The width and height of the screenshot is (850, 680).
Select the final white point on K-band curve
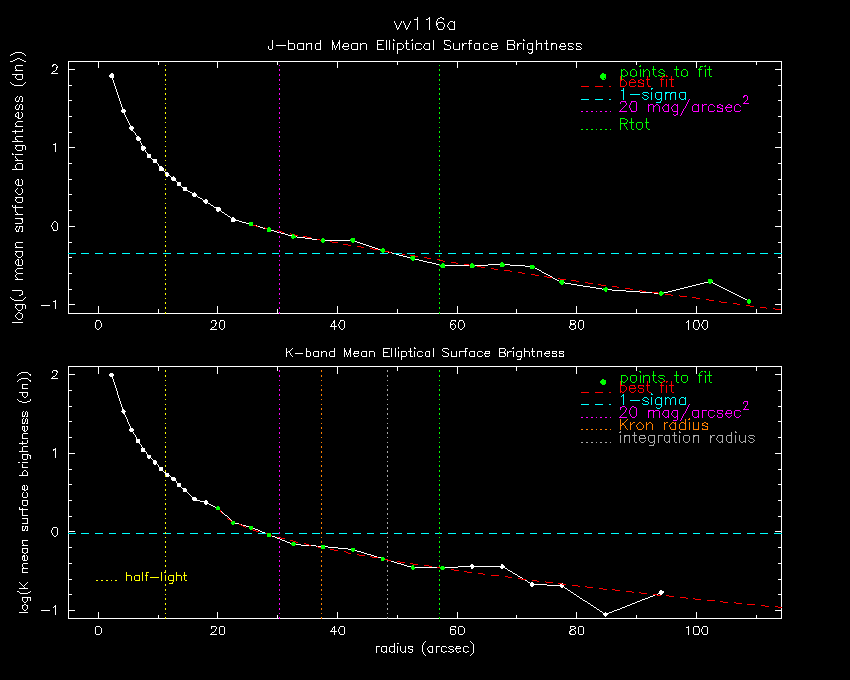coord(661,593)
